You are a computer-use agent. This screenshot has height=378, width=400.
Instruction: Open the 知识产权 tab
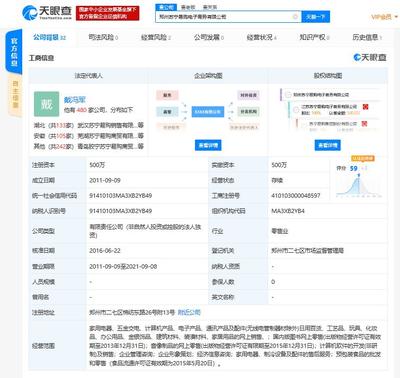click(x=314, y=37)
